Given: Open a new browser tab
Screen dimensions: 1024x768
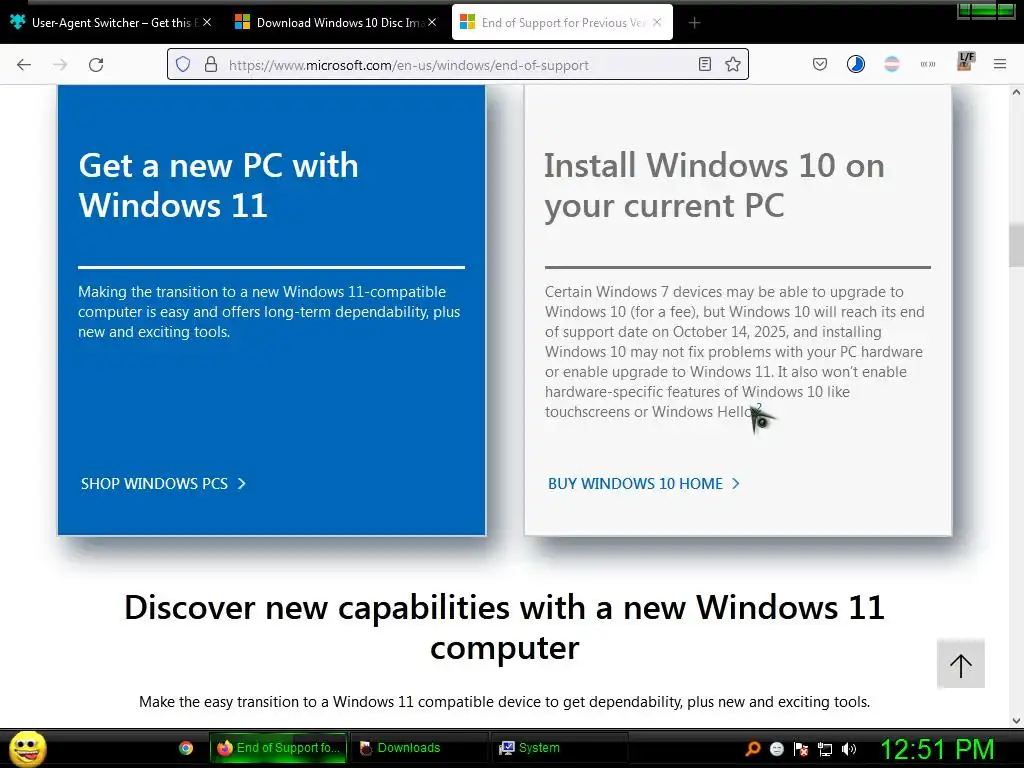Looking at the screenshot, I should click(694, 23).
